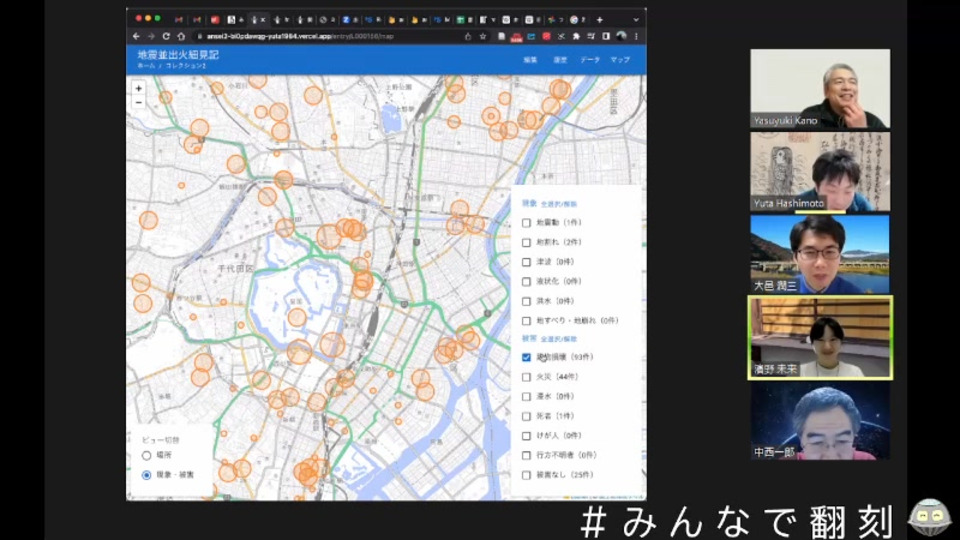The width and height of the screenshot is (960, 540).
Task: Open a new browser tab with plus
Action: tap(599, 20)
